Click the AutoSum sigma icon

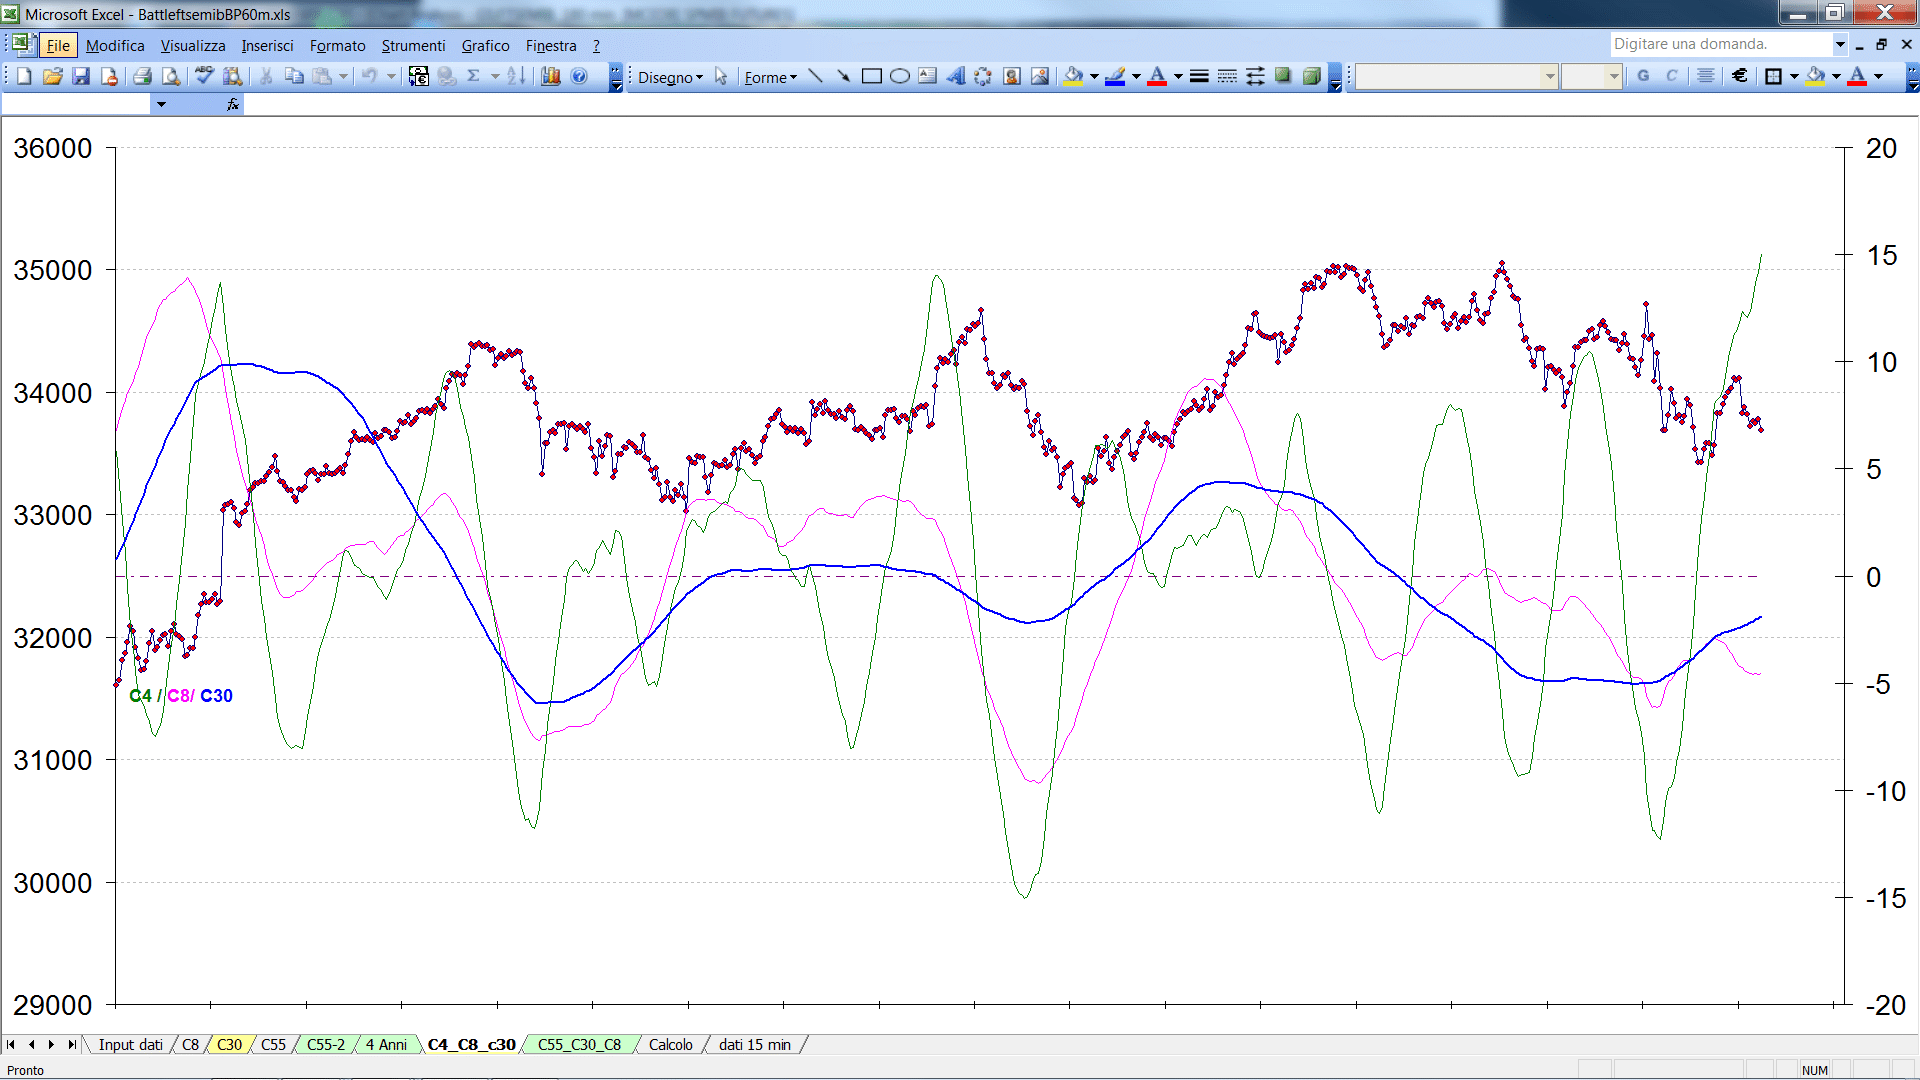coord(474,76)
